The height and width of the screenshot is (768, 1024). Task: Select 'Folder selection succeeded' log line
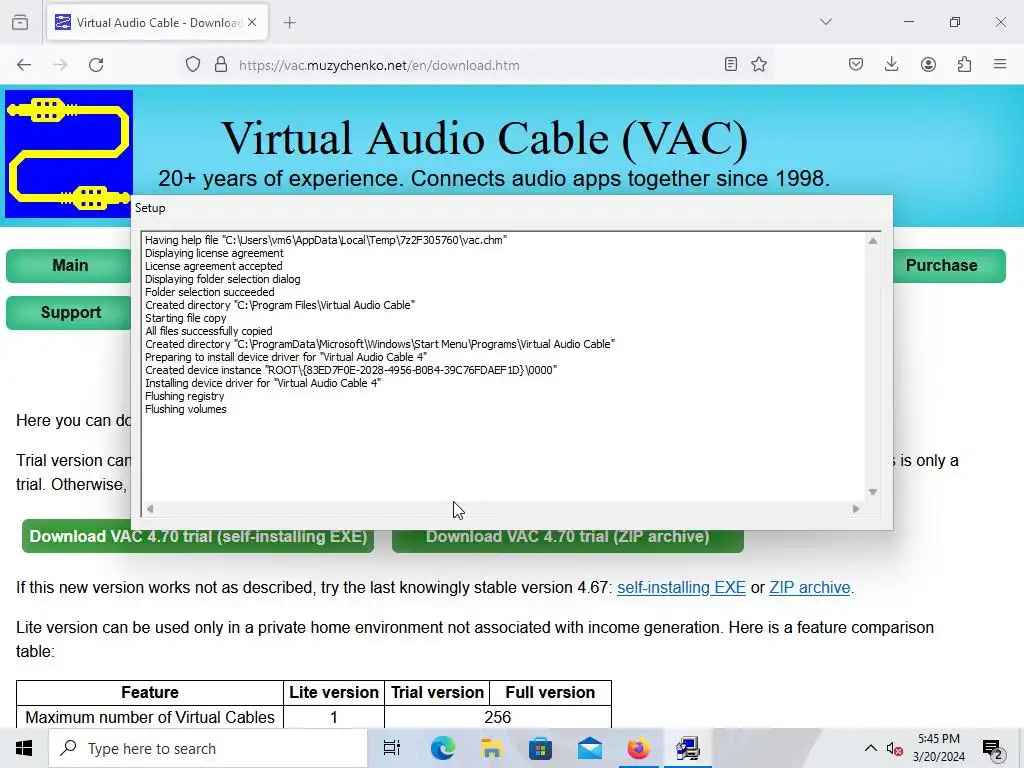pos(210,293)
